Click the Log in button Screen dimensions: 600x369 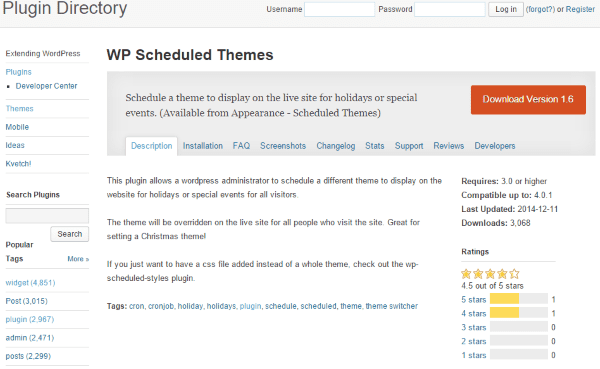click(505, 9)
